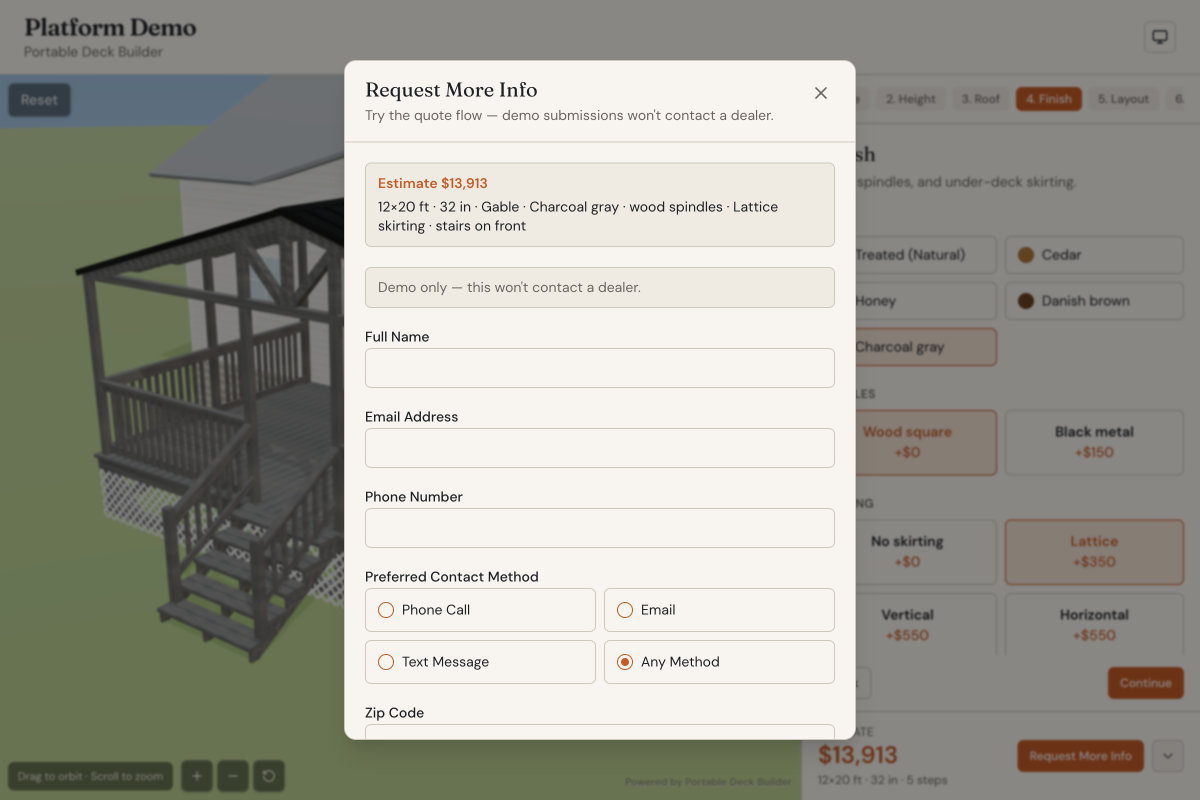Click the Platform Demo title
1200x800 pixels.
[x=110, y=28]
